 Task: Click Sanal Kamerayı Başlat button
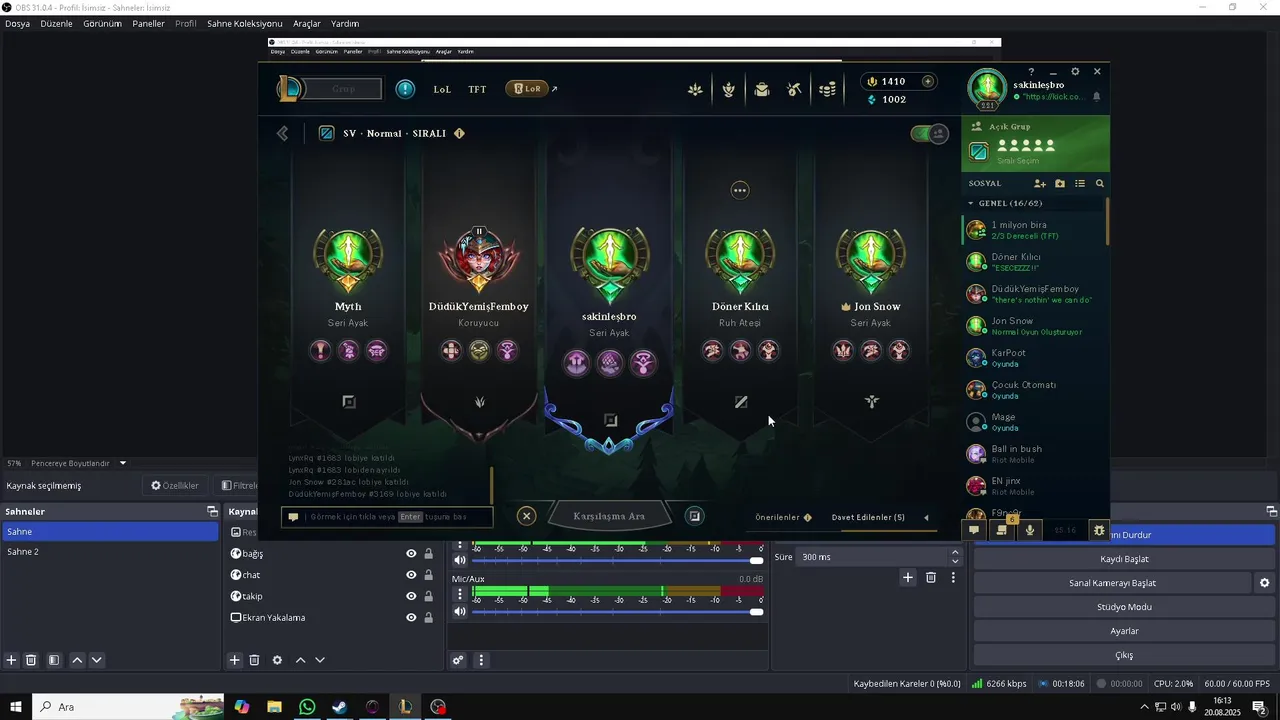(1112, 583)
